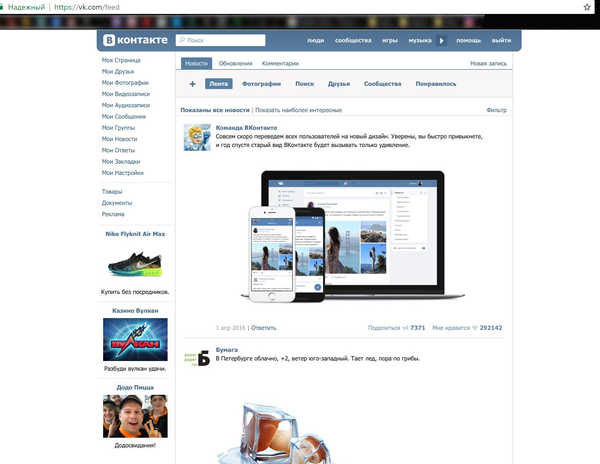Viewport: 600px width, 464px height.
Task: Create a post via Новая запись
Action: [488, 63]
